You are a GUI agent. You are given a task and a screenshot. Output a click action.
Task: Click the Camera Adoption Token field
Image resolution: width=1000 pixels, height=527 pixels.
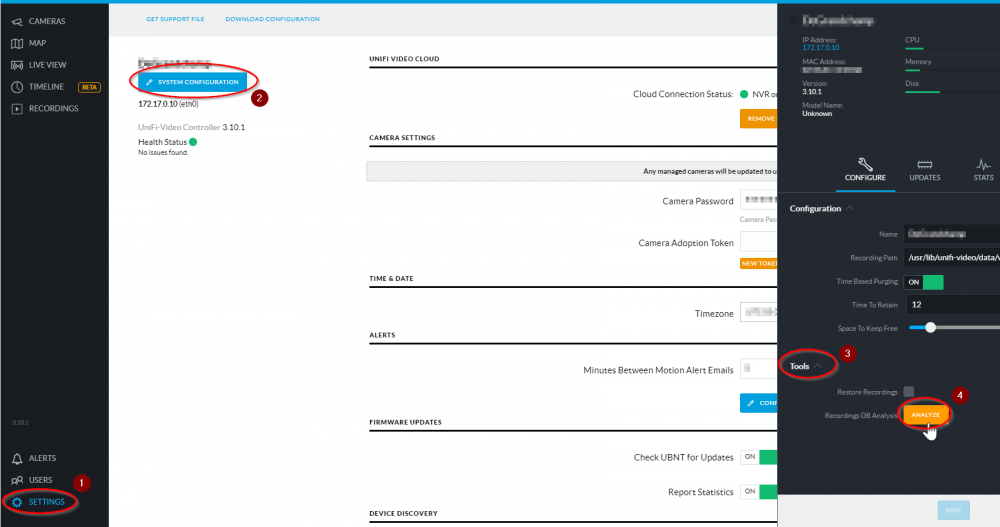pos(758,242)
